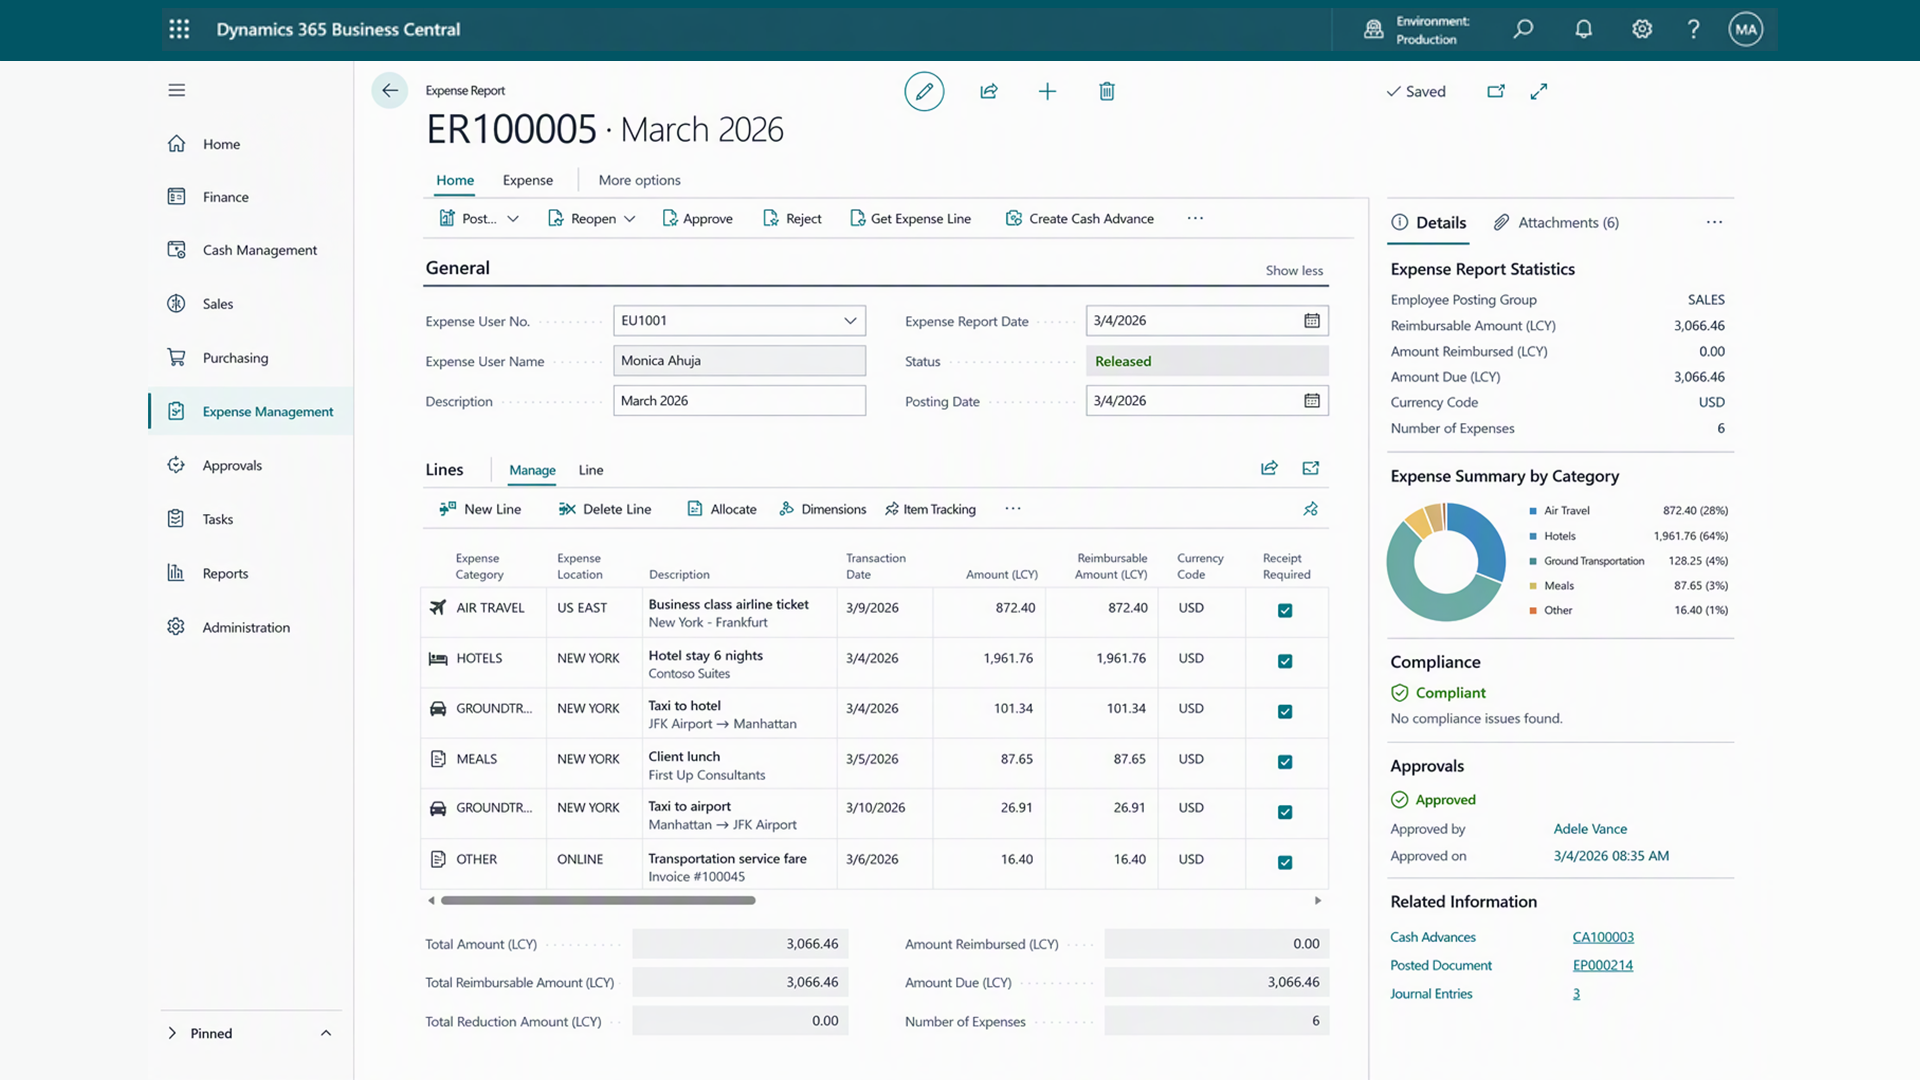This screenshot has height=1080, width=1920.
Task: Delete report with trash icon
Action: click(1107, 91)
